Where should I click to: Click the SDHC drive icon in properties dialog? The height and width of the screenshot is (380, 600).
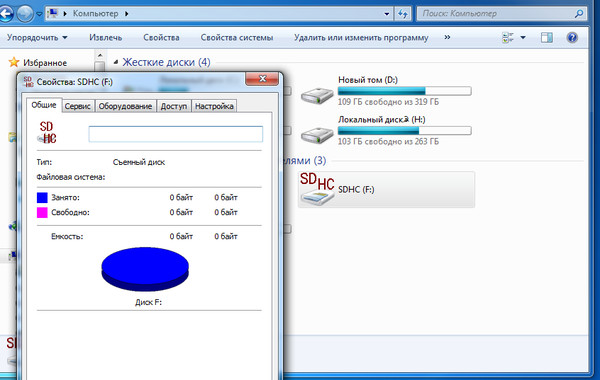47,132
